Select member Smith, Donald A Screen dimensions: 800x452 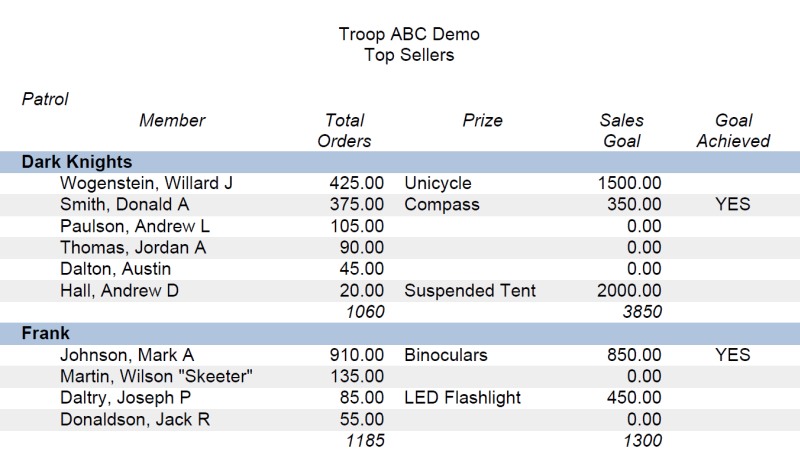click(124, 205)
